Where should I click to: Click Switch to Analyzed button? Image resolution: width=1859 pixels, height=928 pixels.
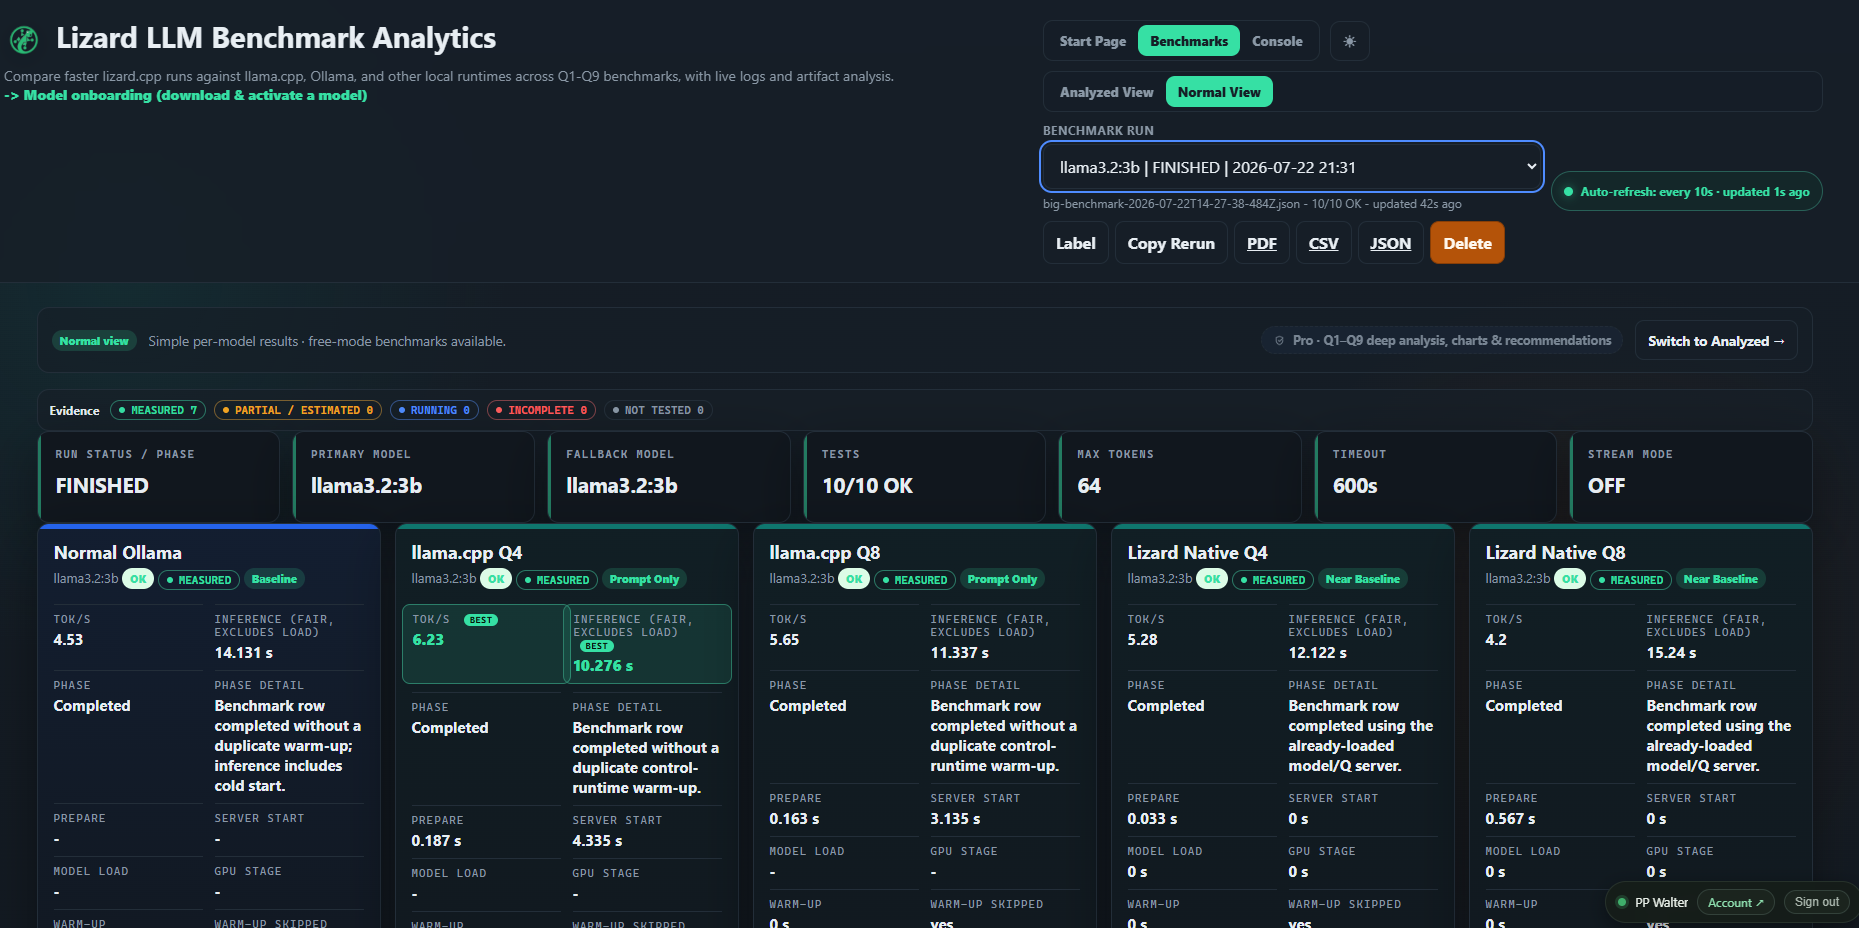coord(1716,341)
